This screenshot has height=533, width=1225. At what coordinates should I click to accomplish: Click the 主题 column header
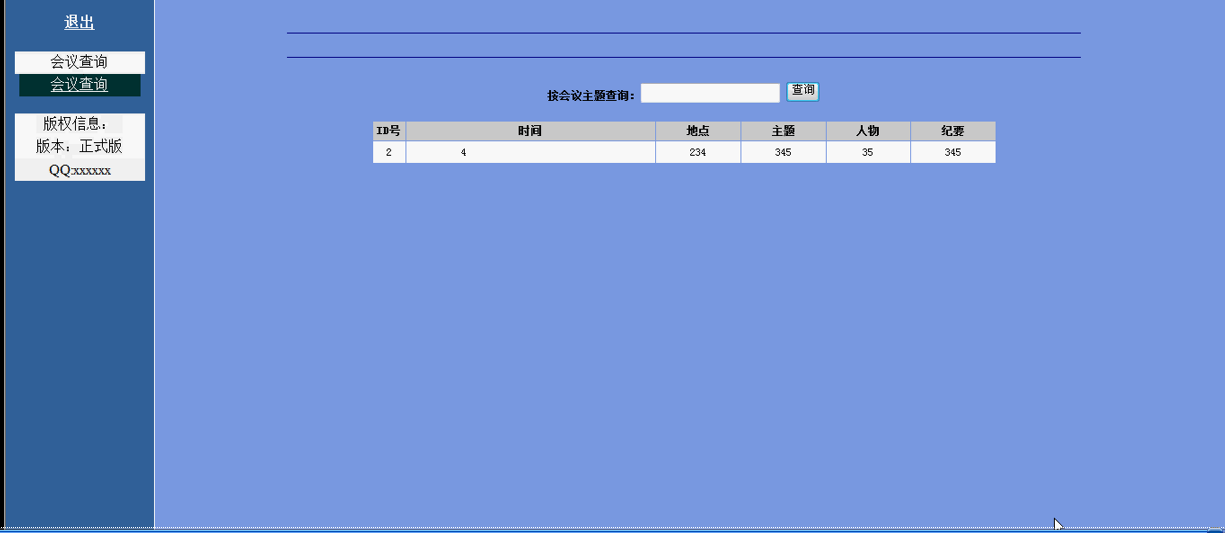783,131
